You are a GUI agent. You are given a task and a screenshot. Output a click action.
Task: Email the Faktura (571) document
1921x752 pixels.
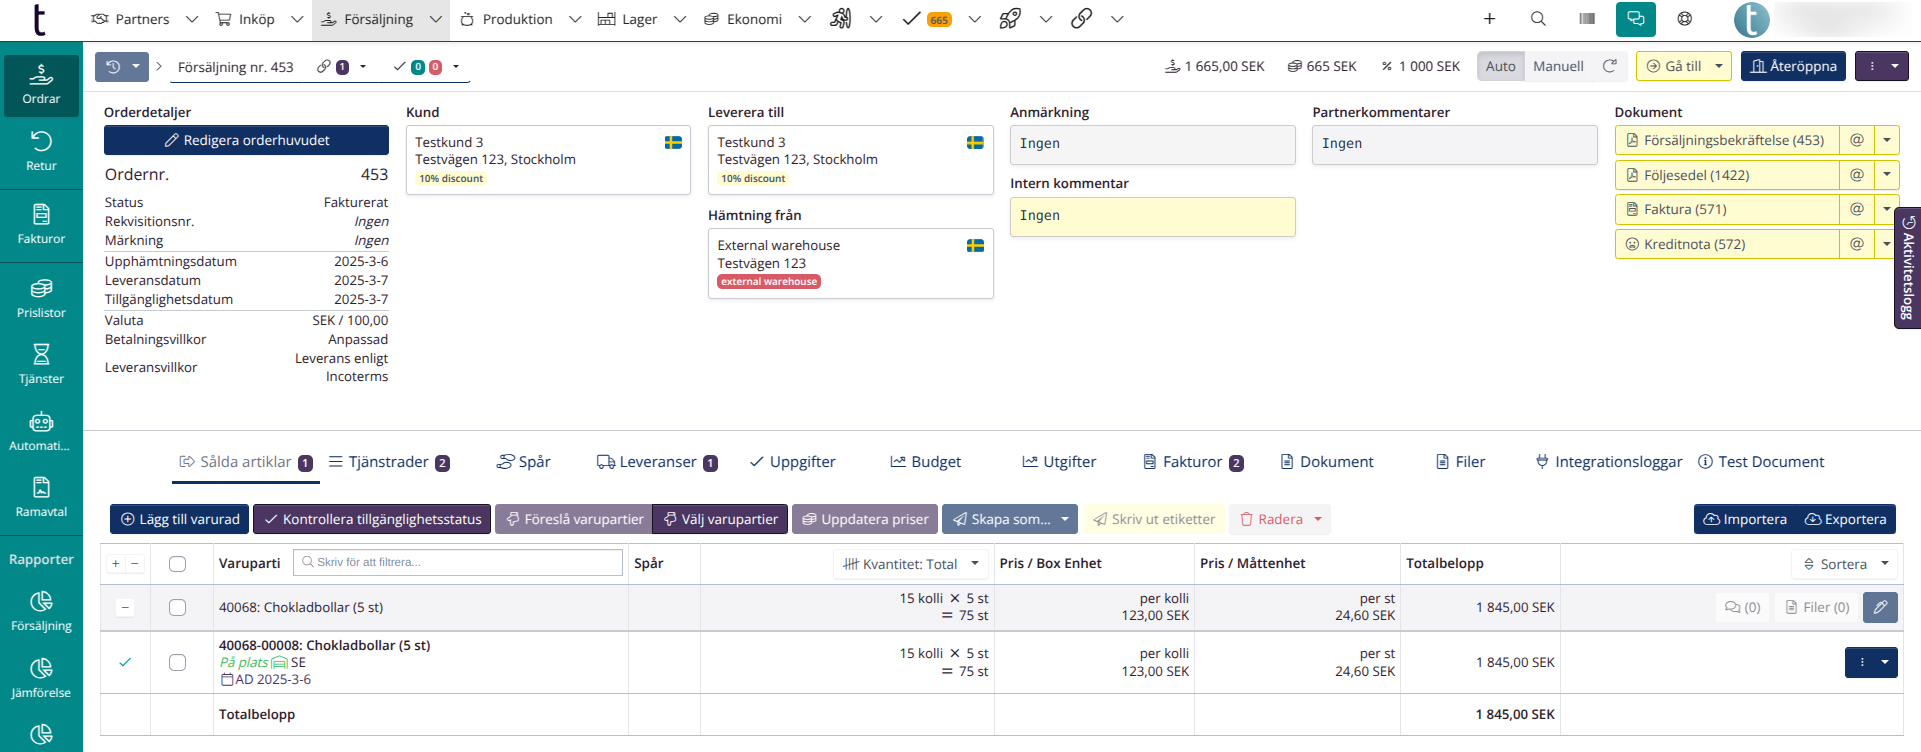[1856, 209]
